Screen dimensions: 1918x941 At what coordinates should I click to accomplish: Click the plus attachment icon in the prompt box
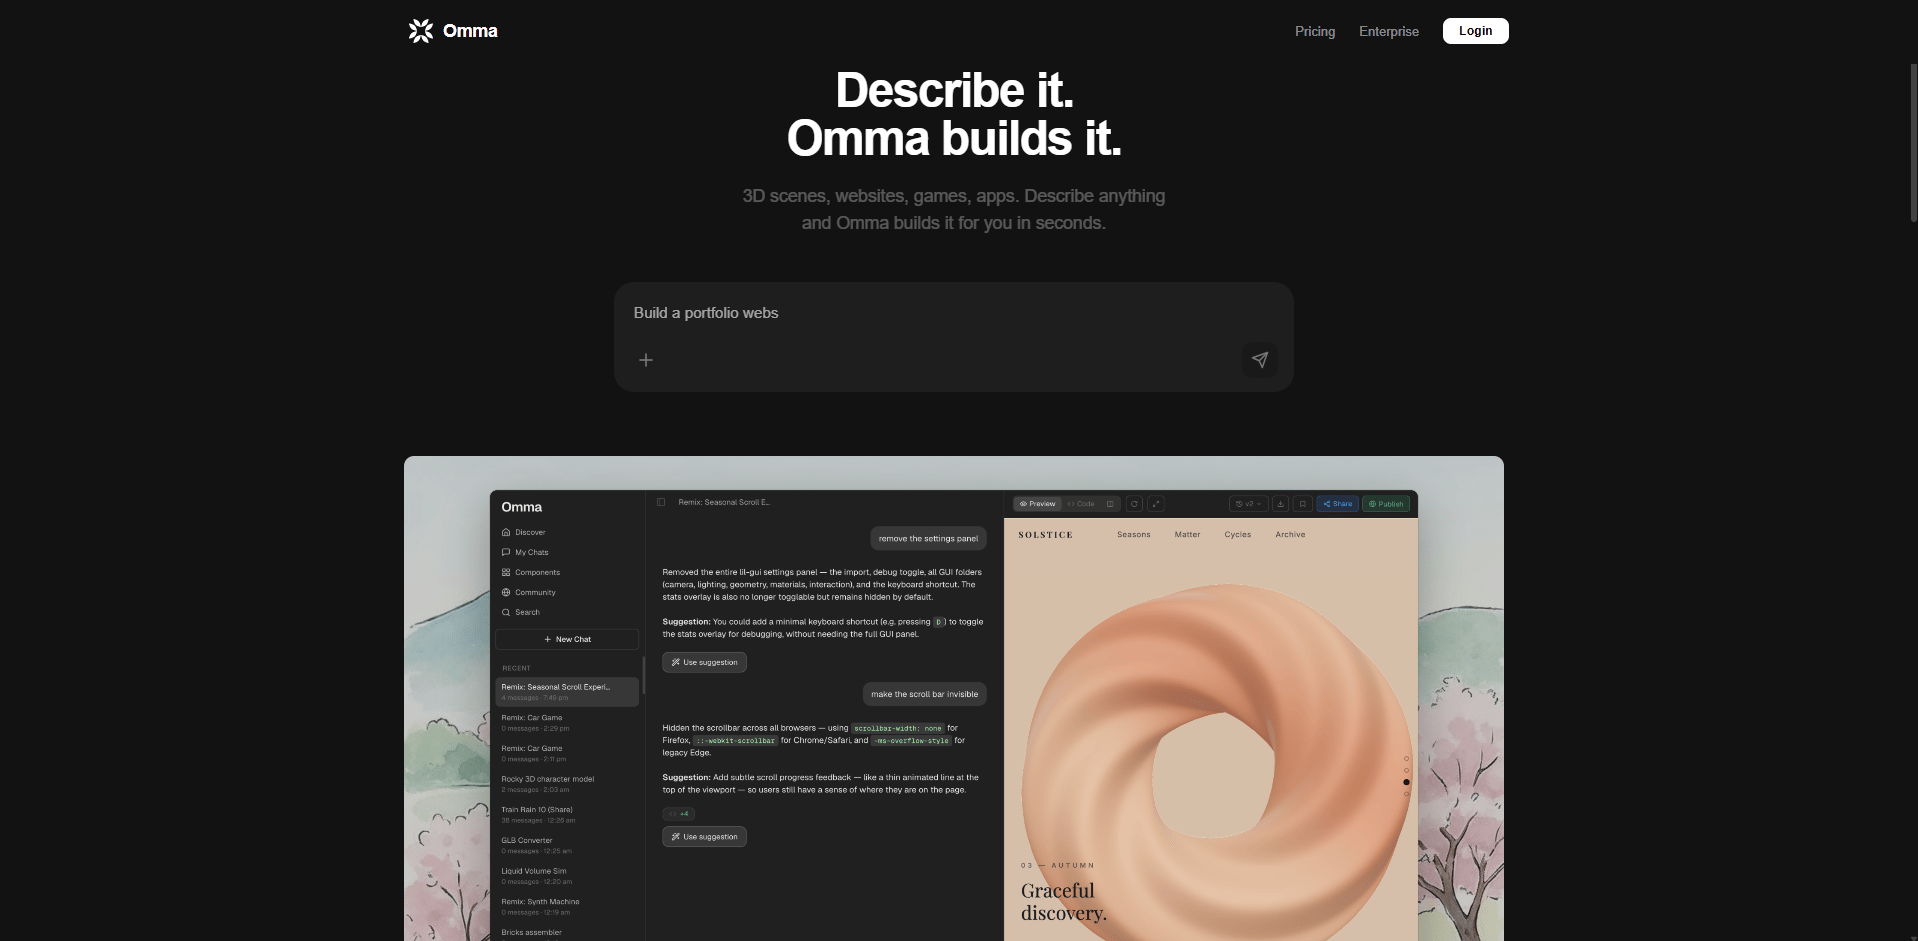point(646,360)
